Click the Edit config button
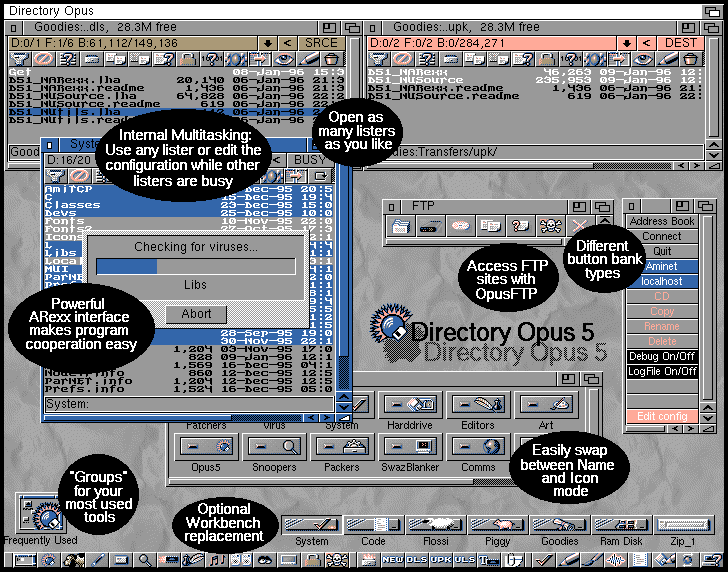The height and width of the screenshot is (572, 728). 662,416
